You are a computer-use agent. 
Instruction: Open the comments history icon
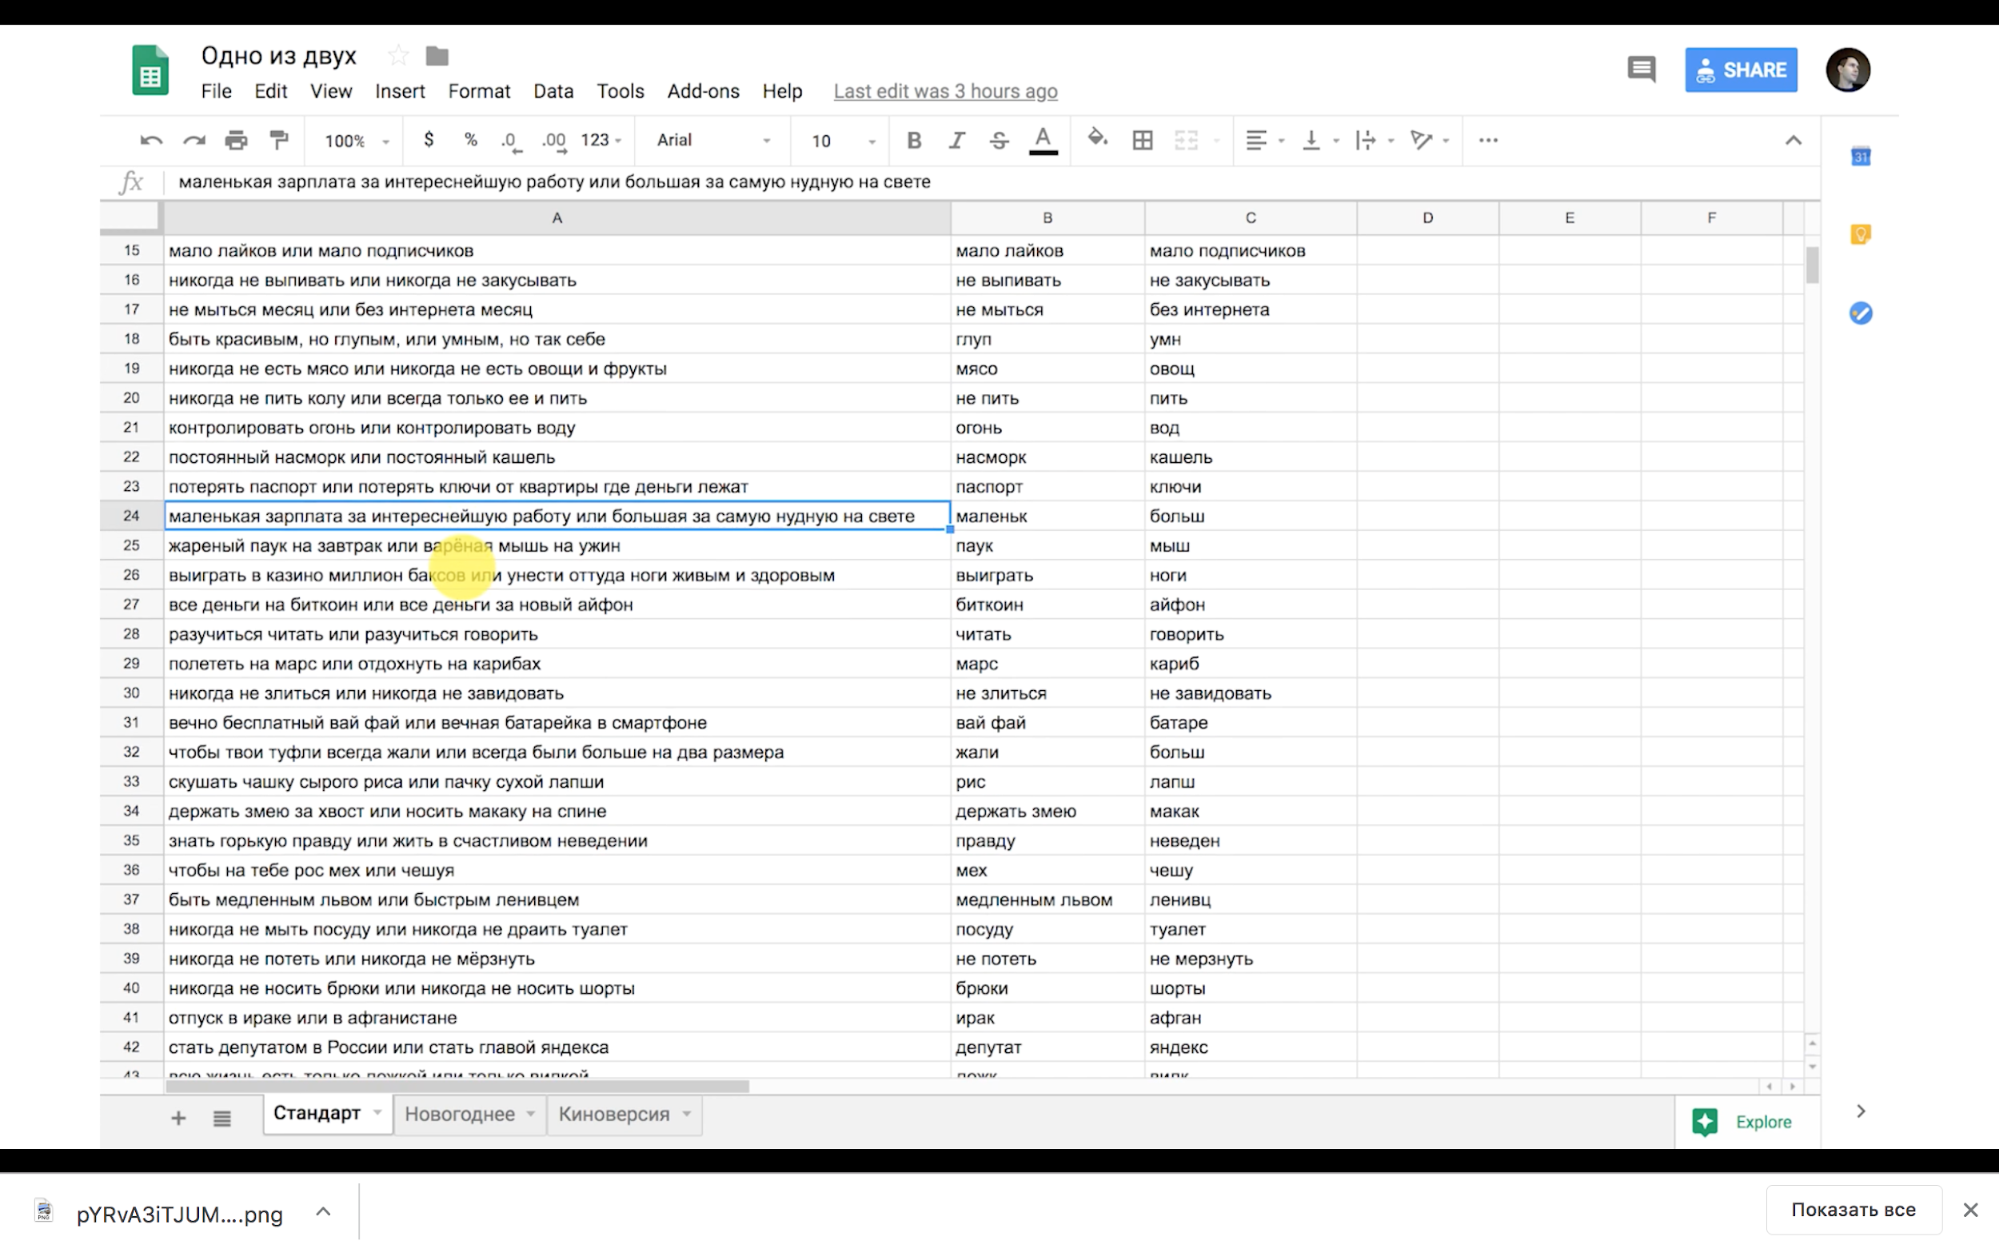click(x=1641, y=70)
